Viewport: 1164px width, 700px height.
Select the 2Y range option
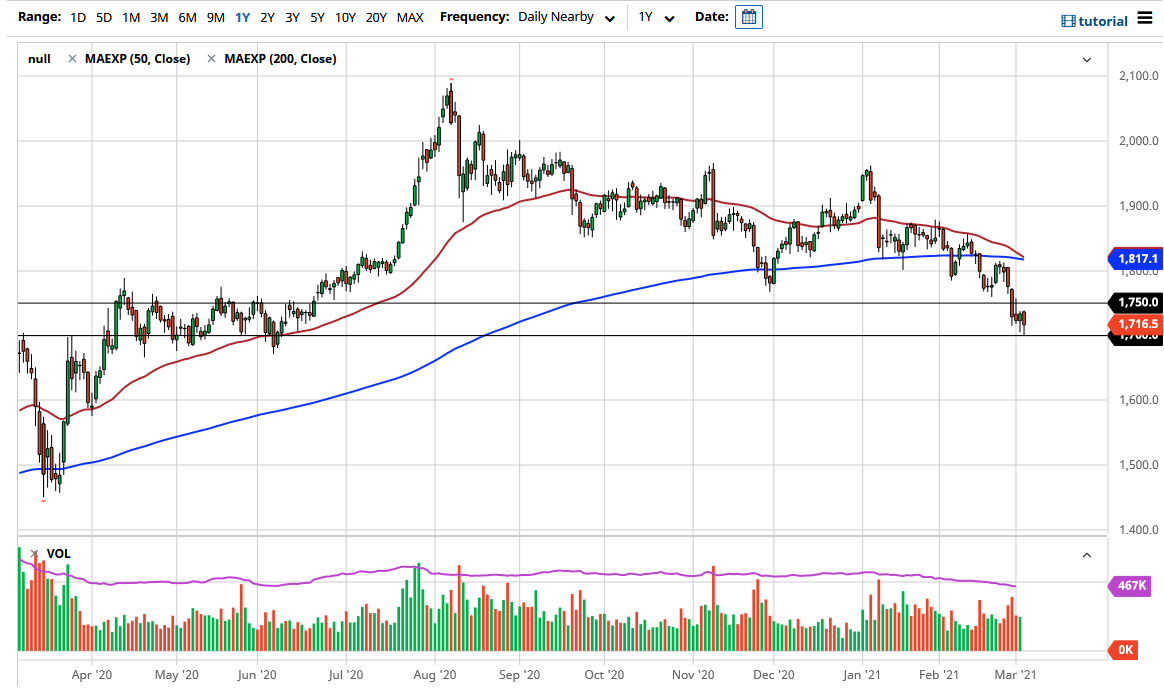267,17
